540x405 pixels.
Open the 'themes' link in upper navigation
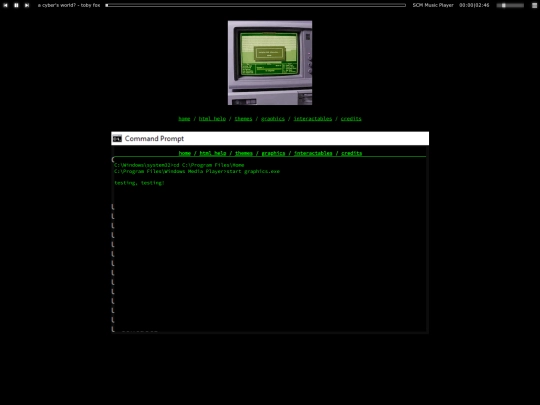243,118
